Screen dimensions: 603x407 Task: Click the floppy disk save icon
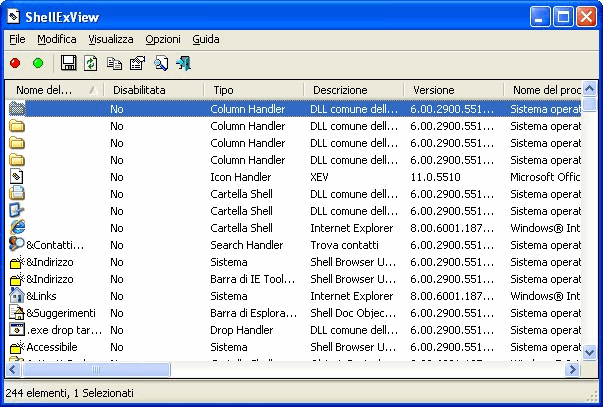coord(68,63)
